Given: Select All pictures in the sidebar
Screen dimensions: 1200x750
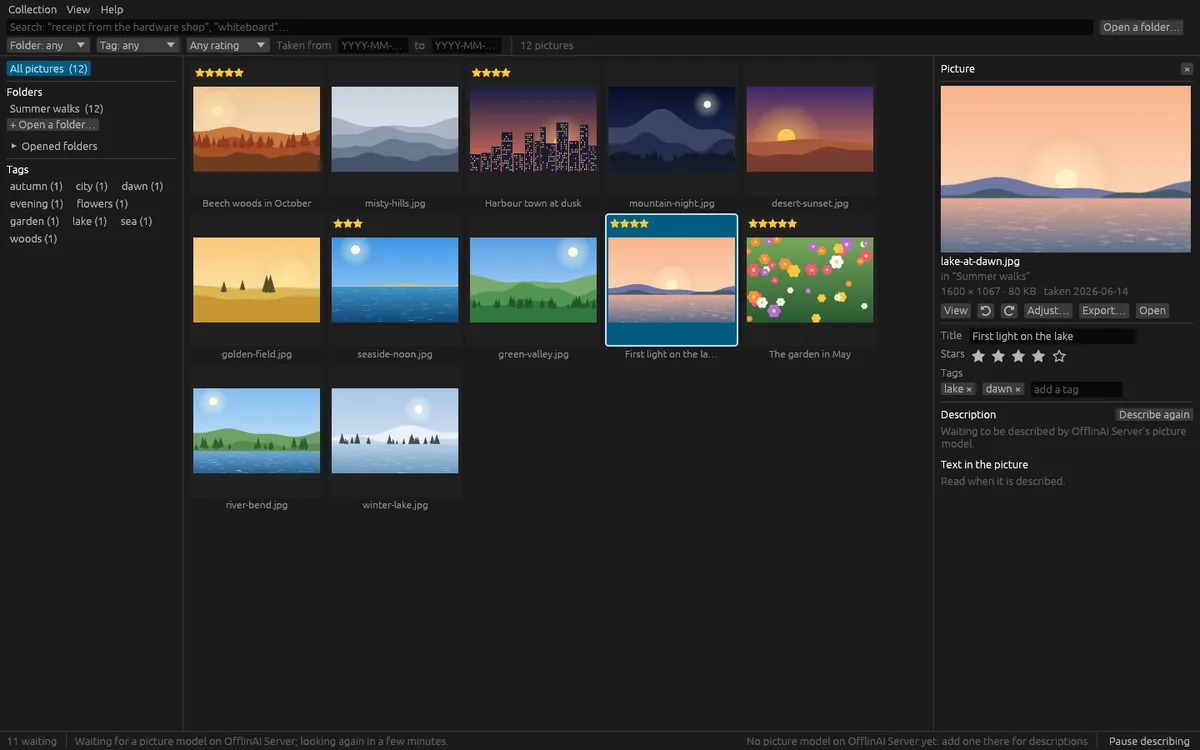Looking at the screenshot, I should [48, 69].
